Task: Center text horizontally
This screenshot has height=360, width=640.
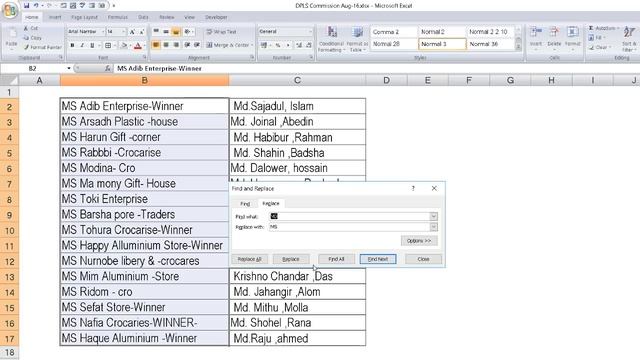Action: pos(166,45)
